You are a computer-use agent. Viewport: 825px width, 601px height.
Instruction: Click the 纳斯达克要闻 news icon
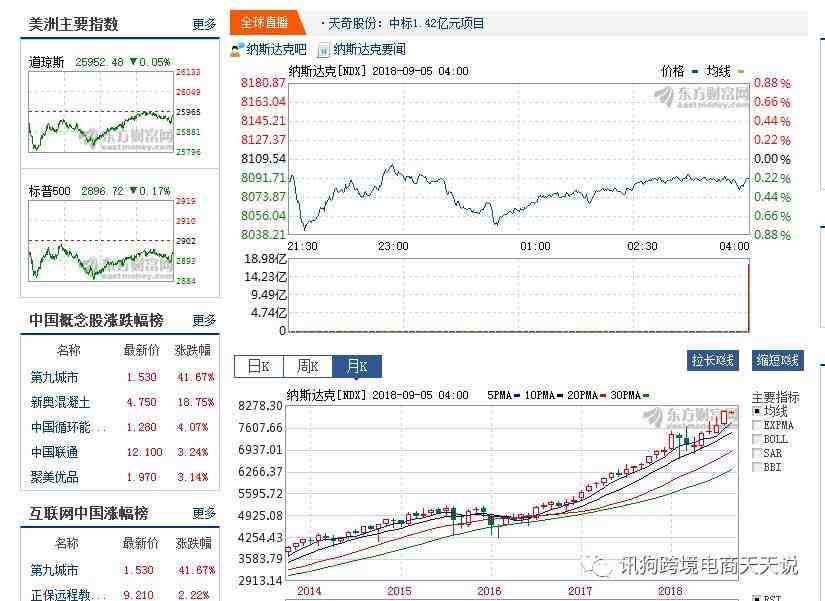pyautogui.click(x=323, y=50)
